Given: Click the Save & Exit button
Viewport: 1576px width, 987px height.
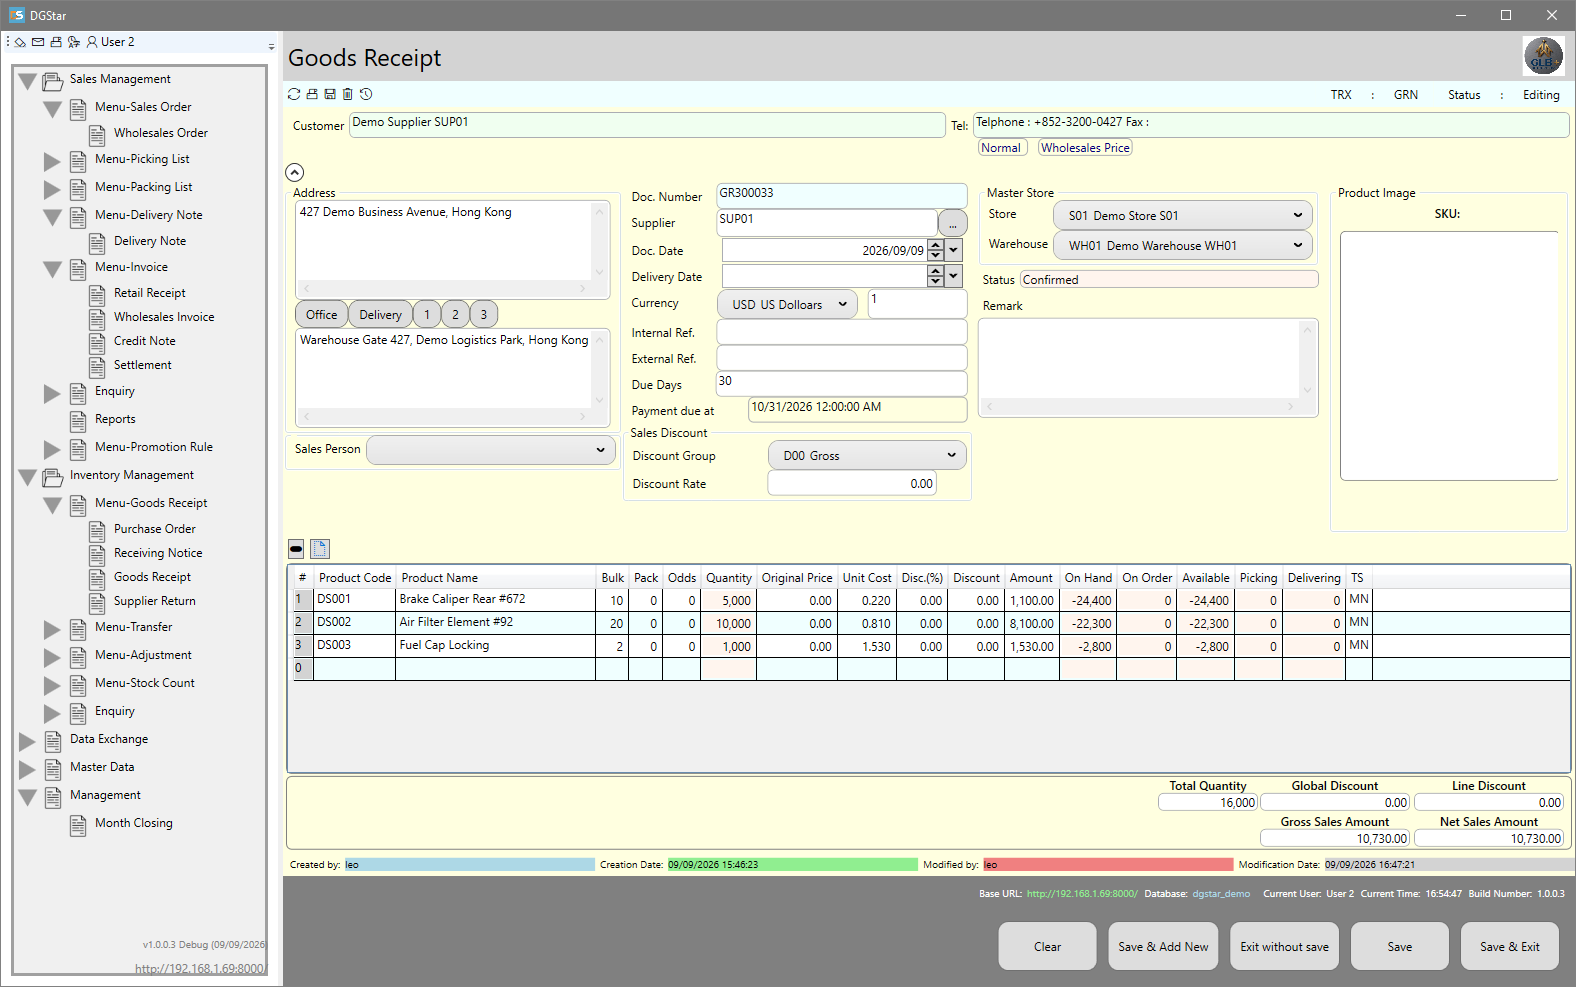Looking at the screenshot, I should click(x=1510, y=946).
